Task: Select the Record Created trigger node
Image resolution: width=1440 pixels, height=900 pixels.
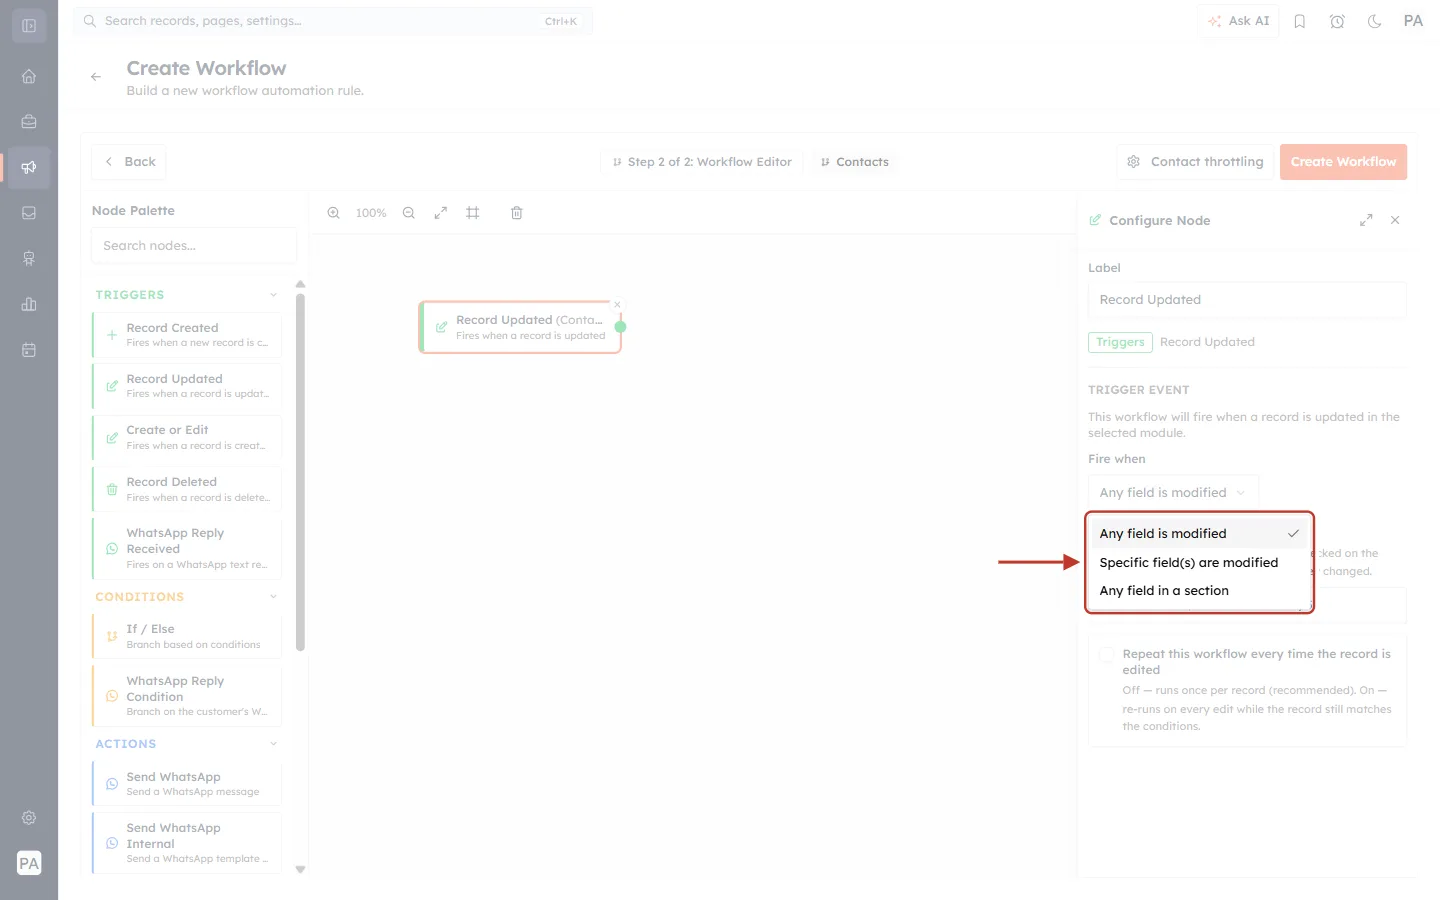Action: [187, 335]
